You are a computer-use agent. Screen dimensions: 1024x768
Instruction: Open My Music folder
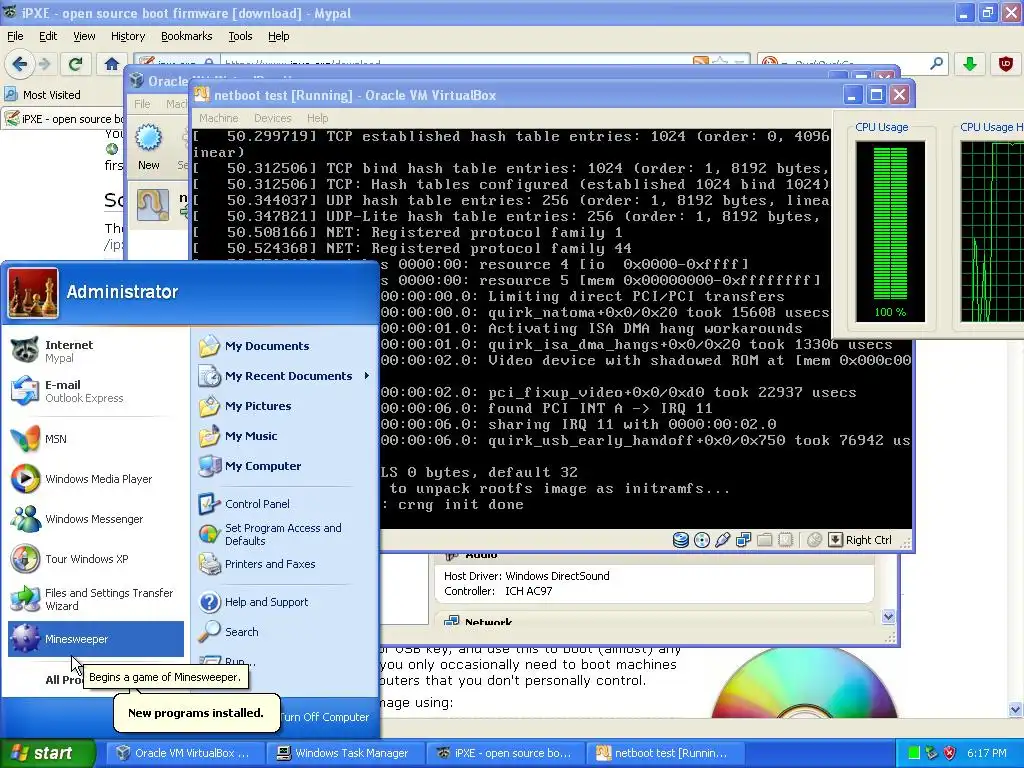(x=285, y=436)
